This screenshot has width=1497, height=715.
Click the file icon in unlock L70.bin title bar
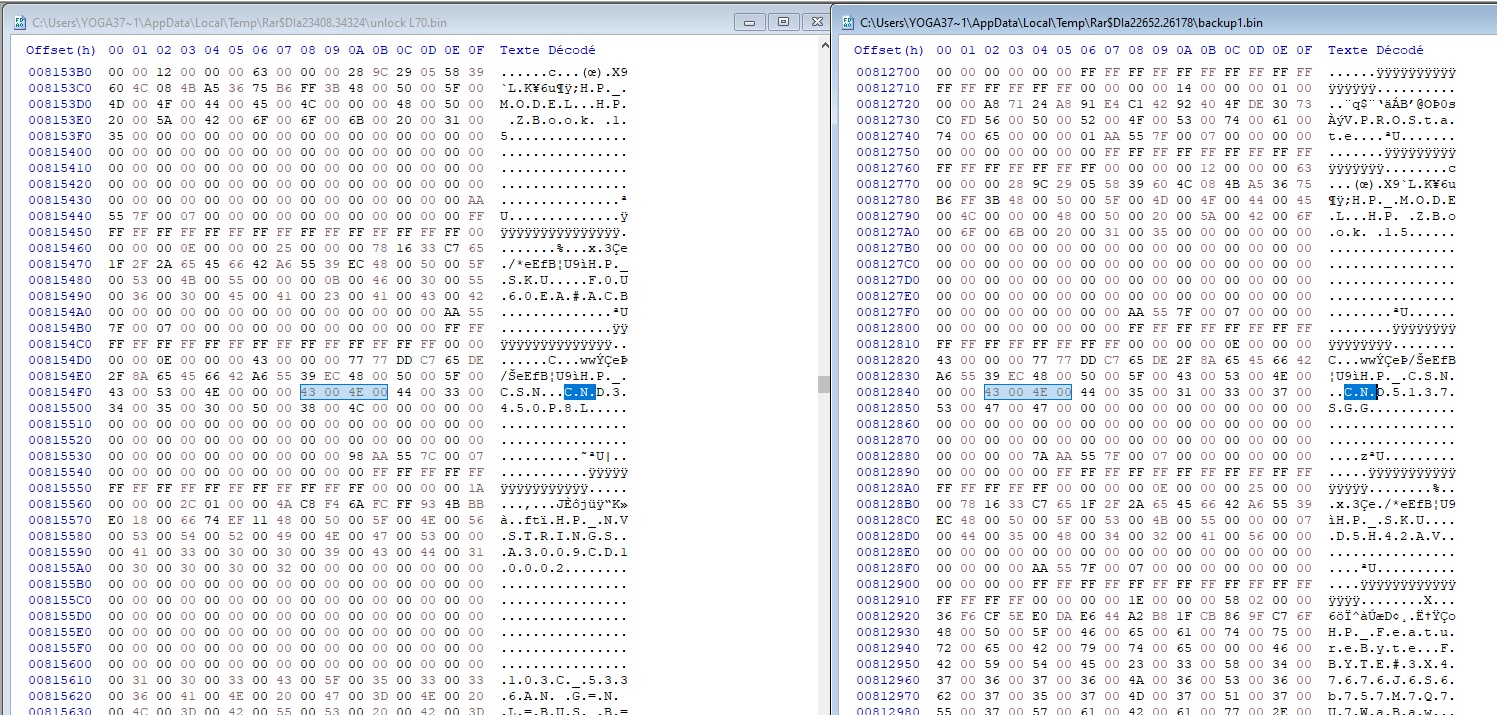tap(19, 21)
